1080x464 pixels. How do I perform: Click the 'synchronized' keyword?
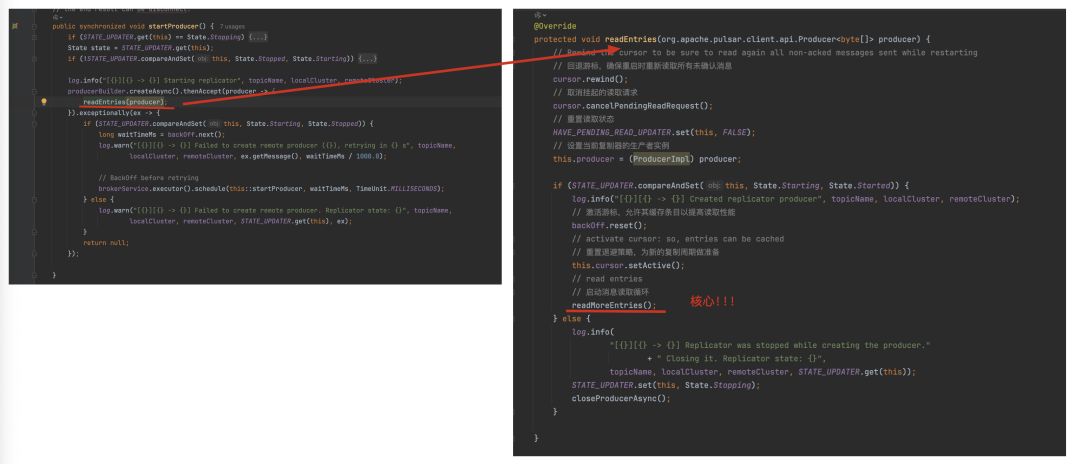[101, 26]
